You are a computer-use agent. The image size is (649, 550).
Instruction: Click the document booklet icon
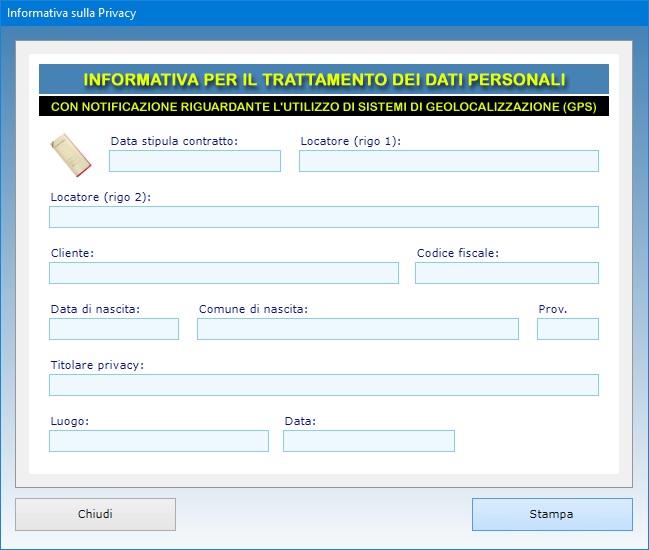70,155
